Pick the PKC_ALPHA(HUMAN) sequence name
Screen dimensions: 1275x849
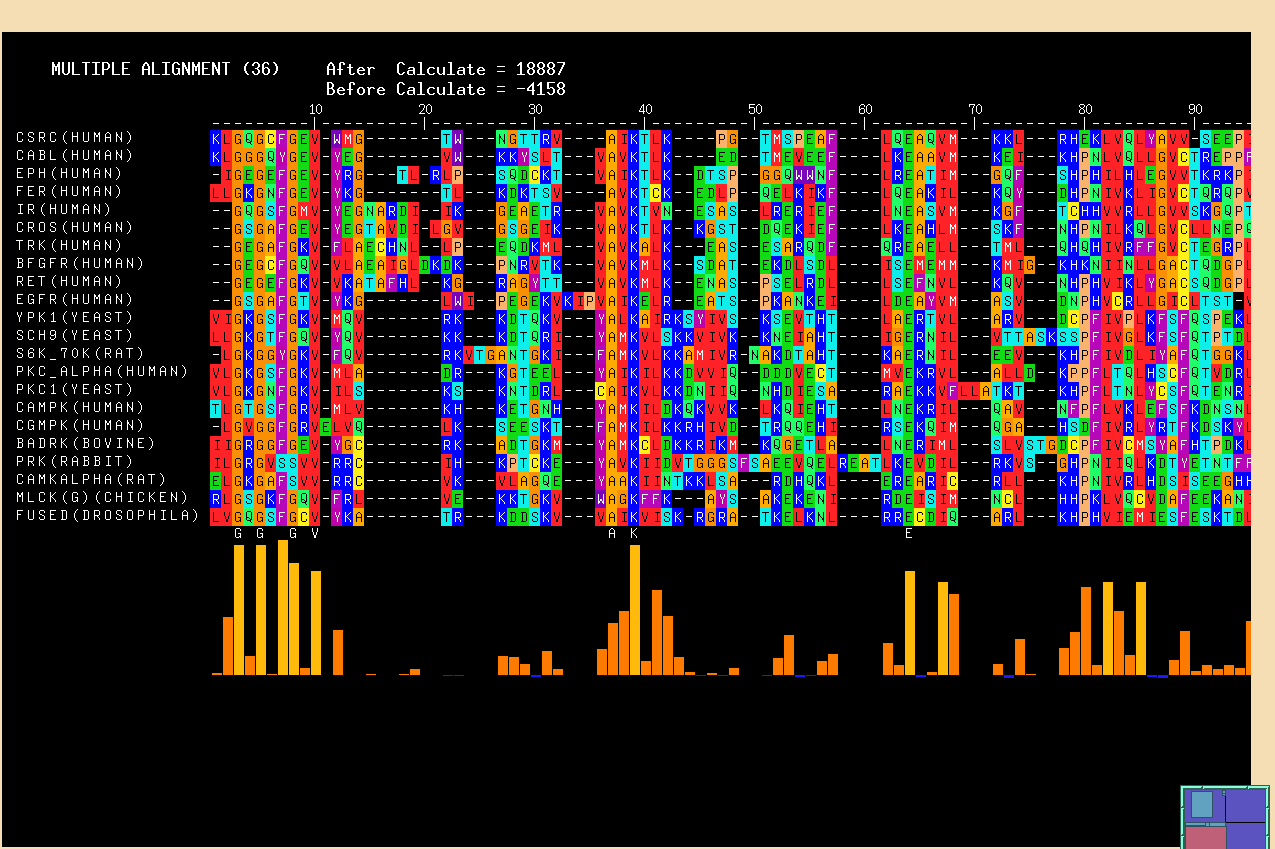102,371
